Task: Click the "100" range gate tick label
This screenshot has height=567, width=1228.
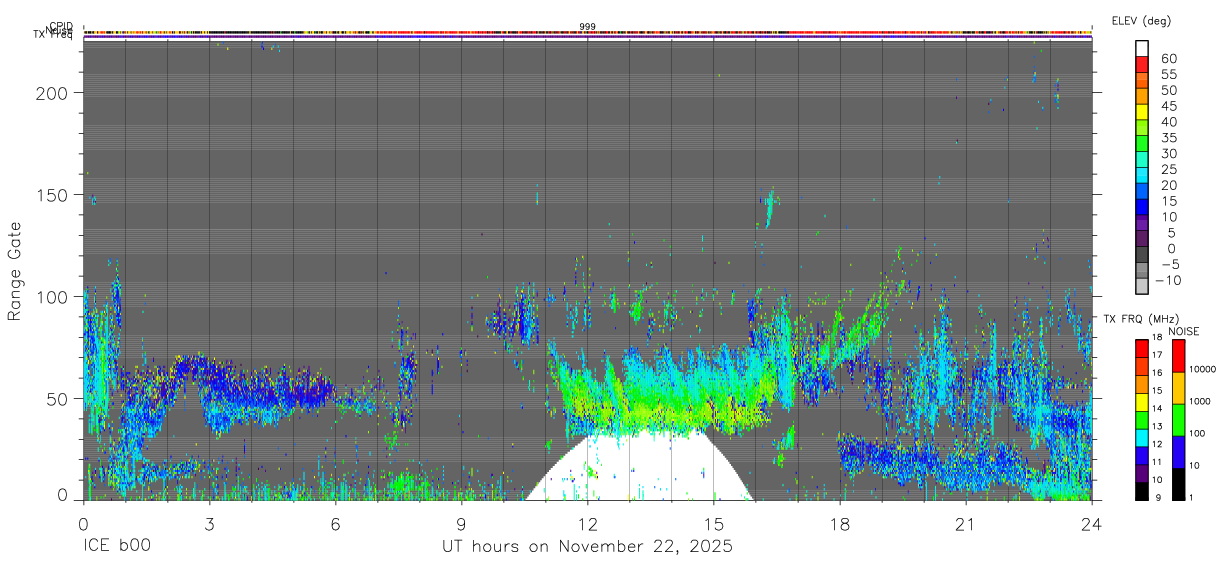Action: tap(52, 297)
